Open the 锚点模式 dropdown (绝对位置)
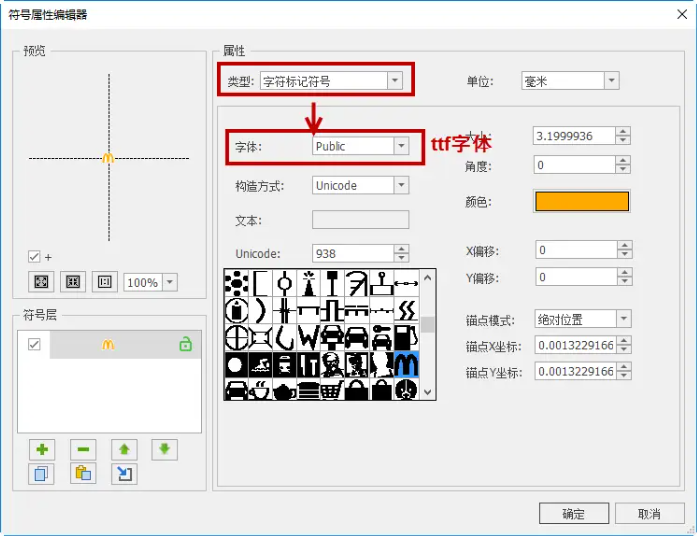698x537 pixels. tap(624, 318)
